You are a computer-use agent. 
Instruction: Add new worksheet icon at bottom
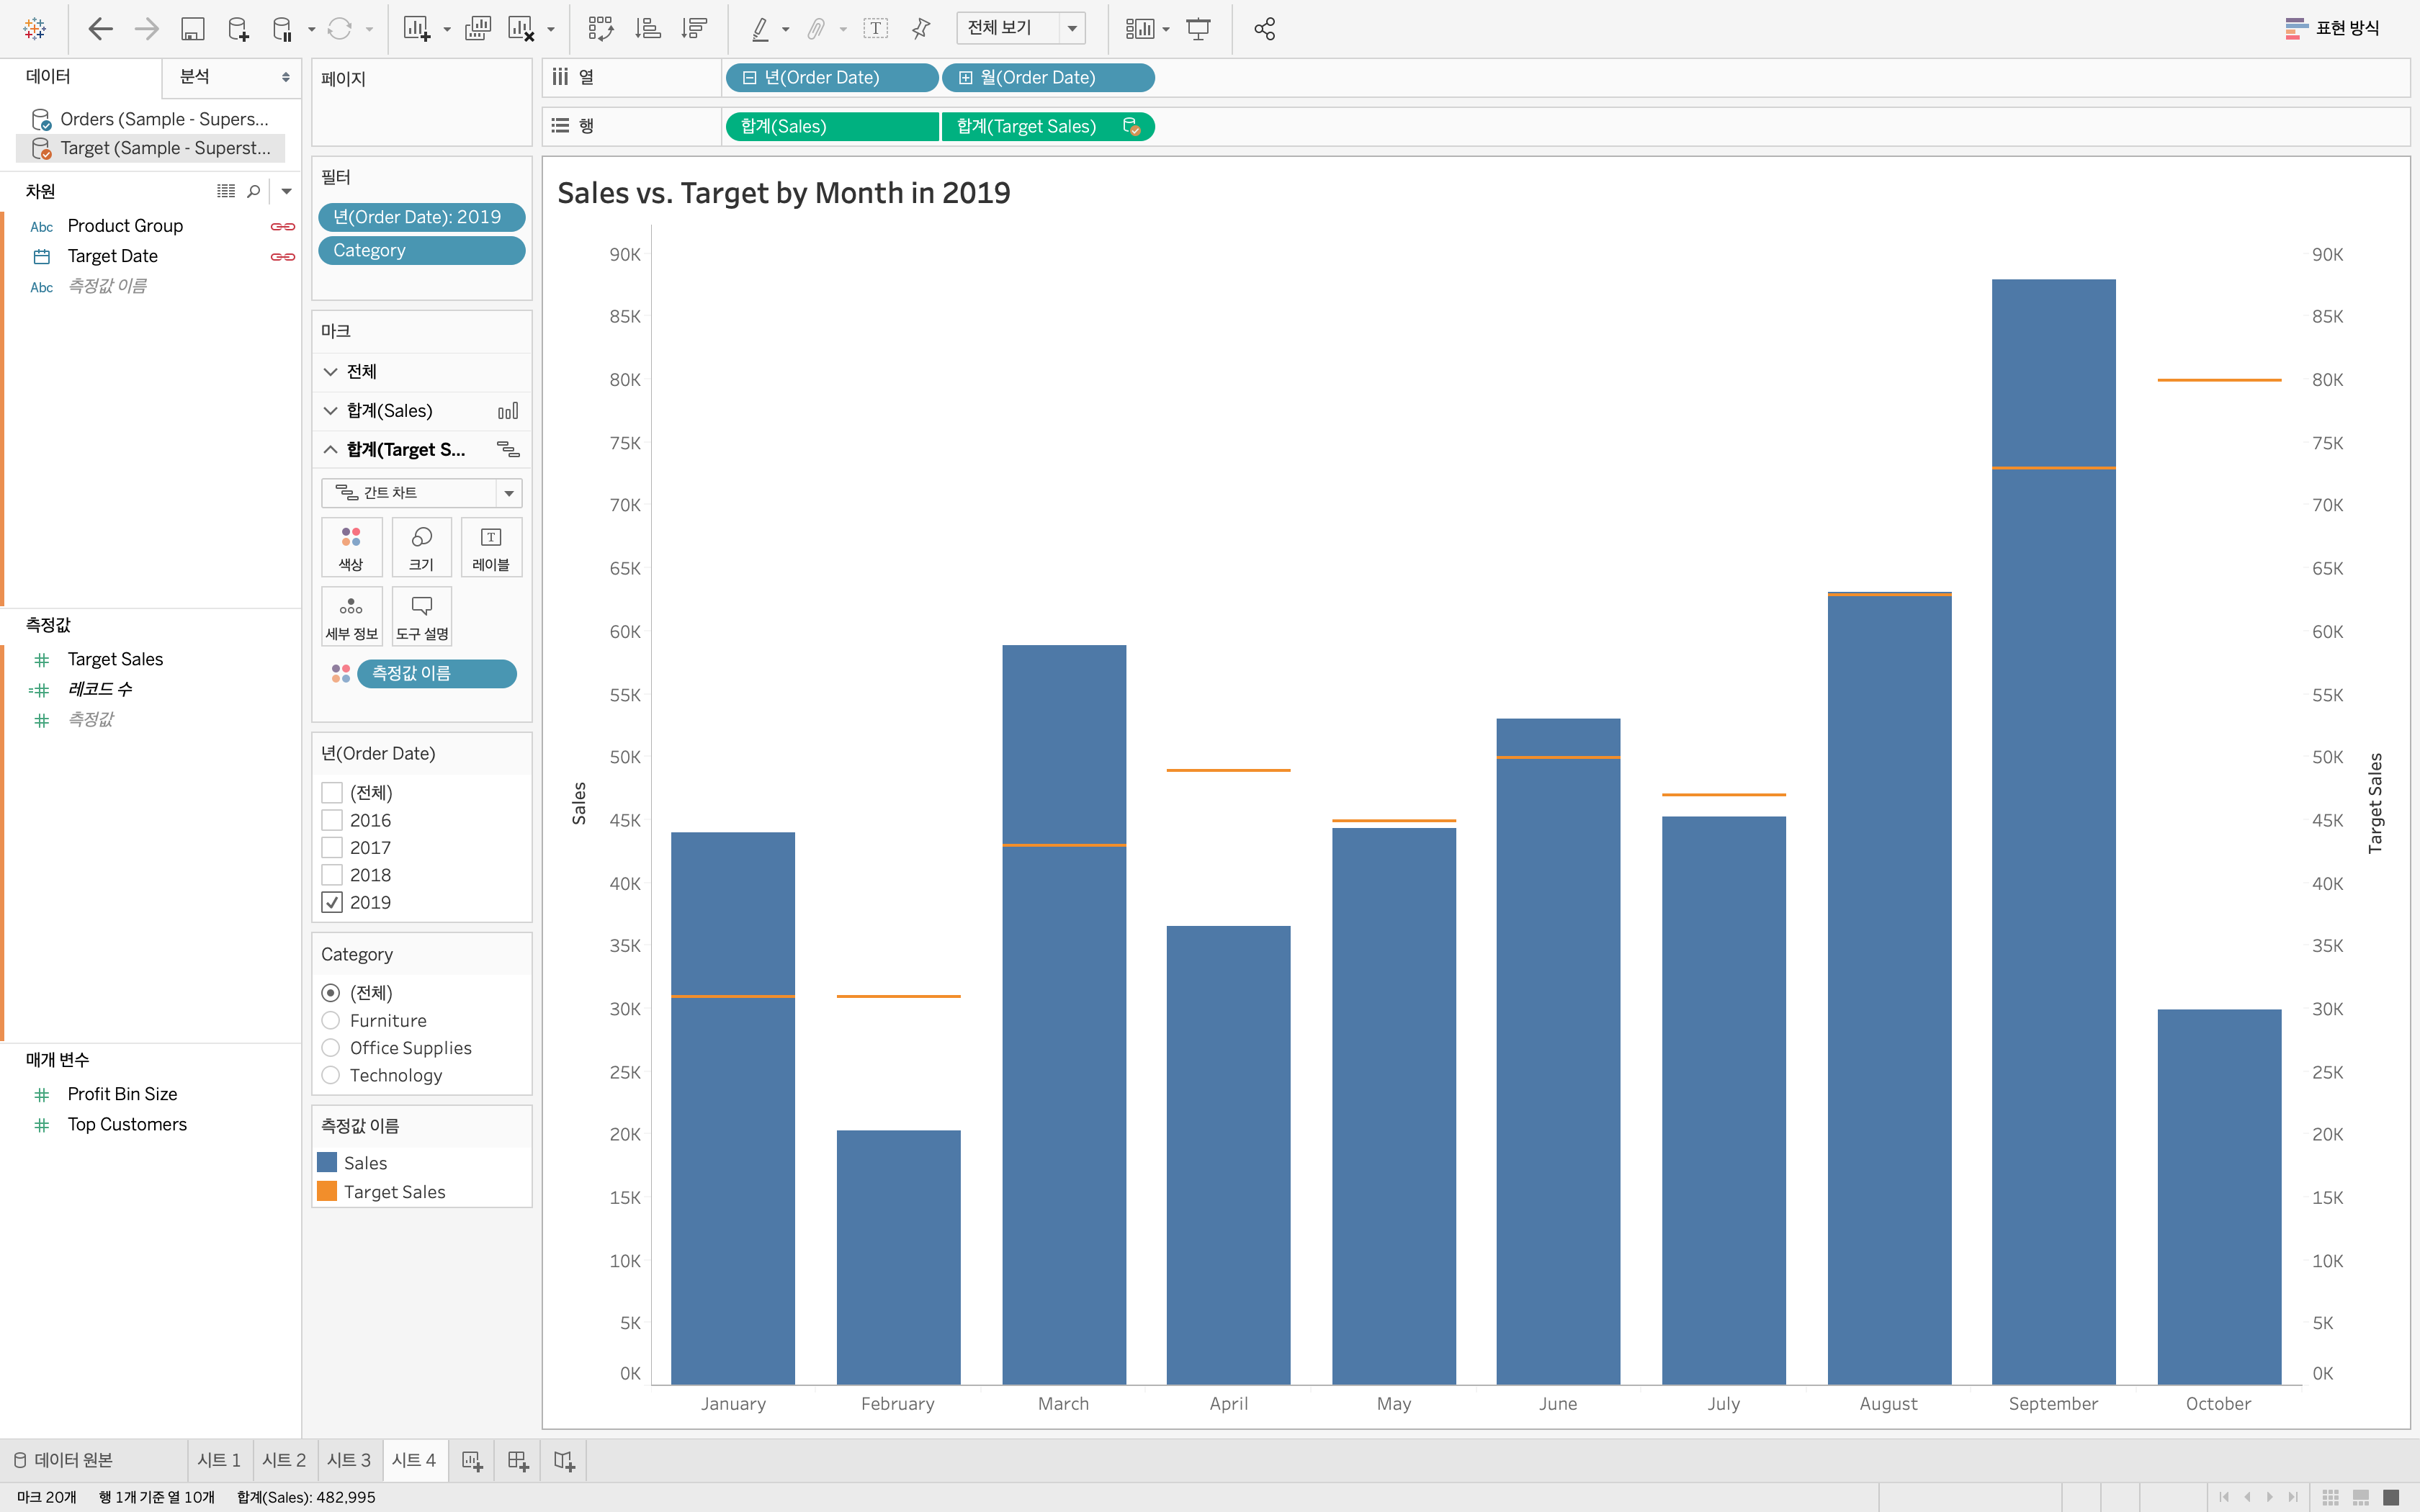[472, 1461]
